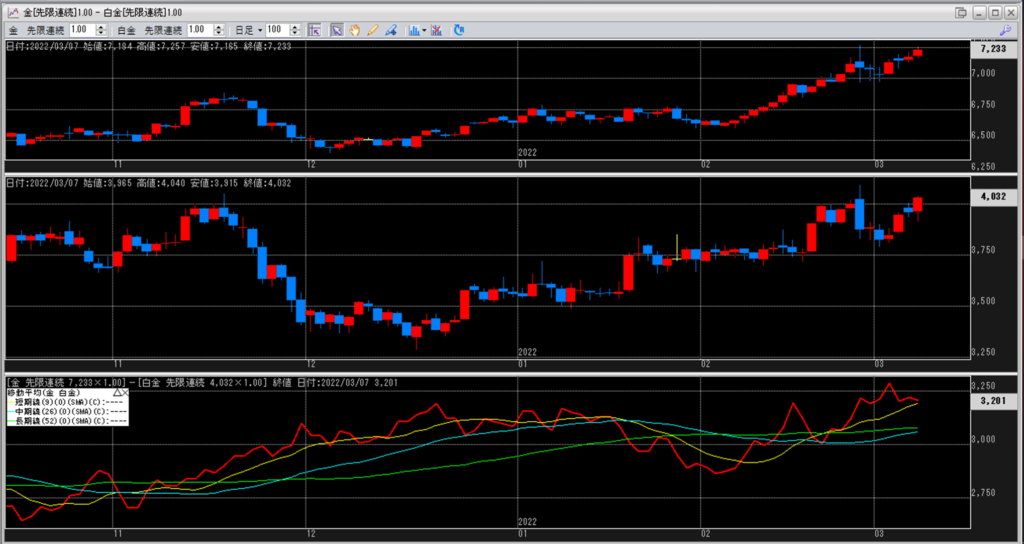This screenshot has height=544, width=1024.
Task: Click the blue eraser brush tool
Action: tap(390, 30)
